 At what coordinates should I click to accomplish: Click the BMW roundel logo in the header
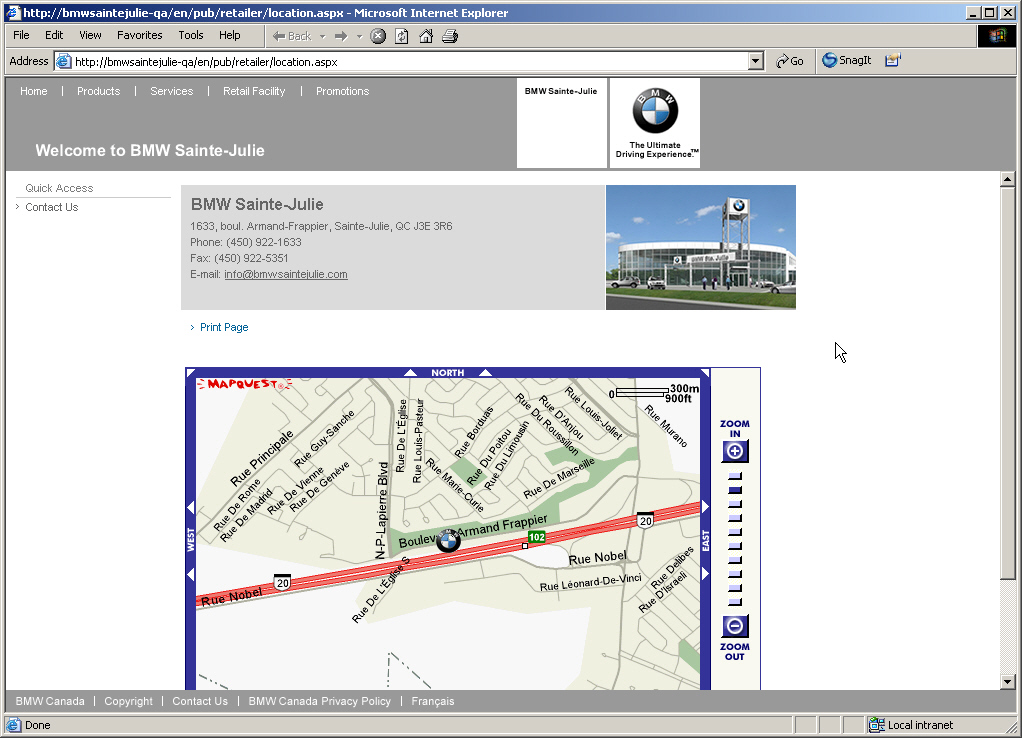point(655,111)
